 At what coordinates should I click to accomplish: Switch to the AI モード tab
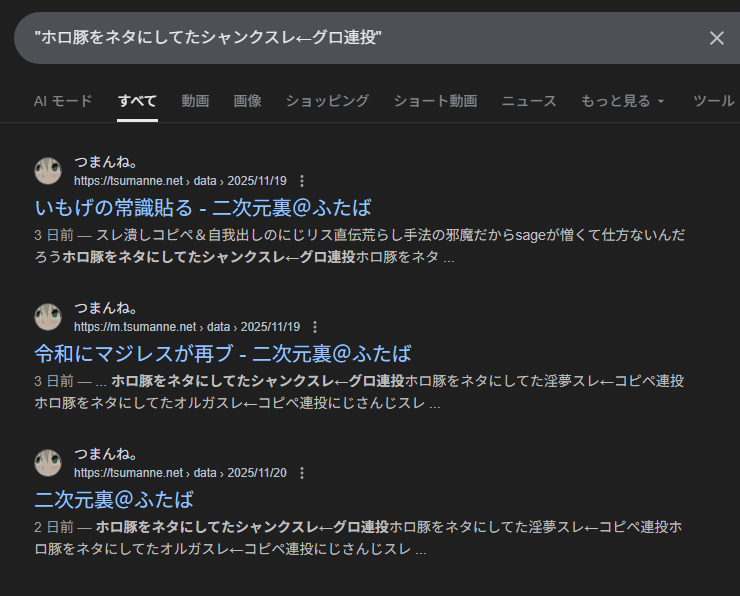(63, 101)
